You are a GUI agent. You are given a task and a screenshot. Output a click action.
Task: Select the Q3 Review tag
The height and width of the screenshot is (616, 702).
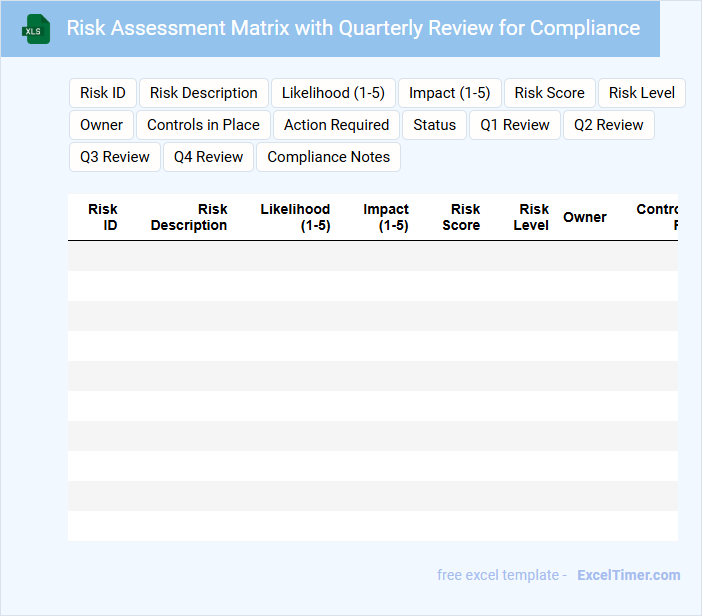(x=115, y=157)
